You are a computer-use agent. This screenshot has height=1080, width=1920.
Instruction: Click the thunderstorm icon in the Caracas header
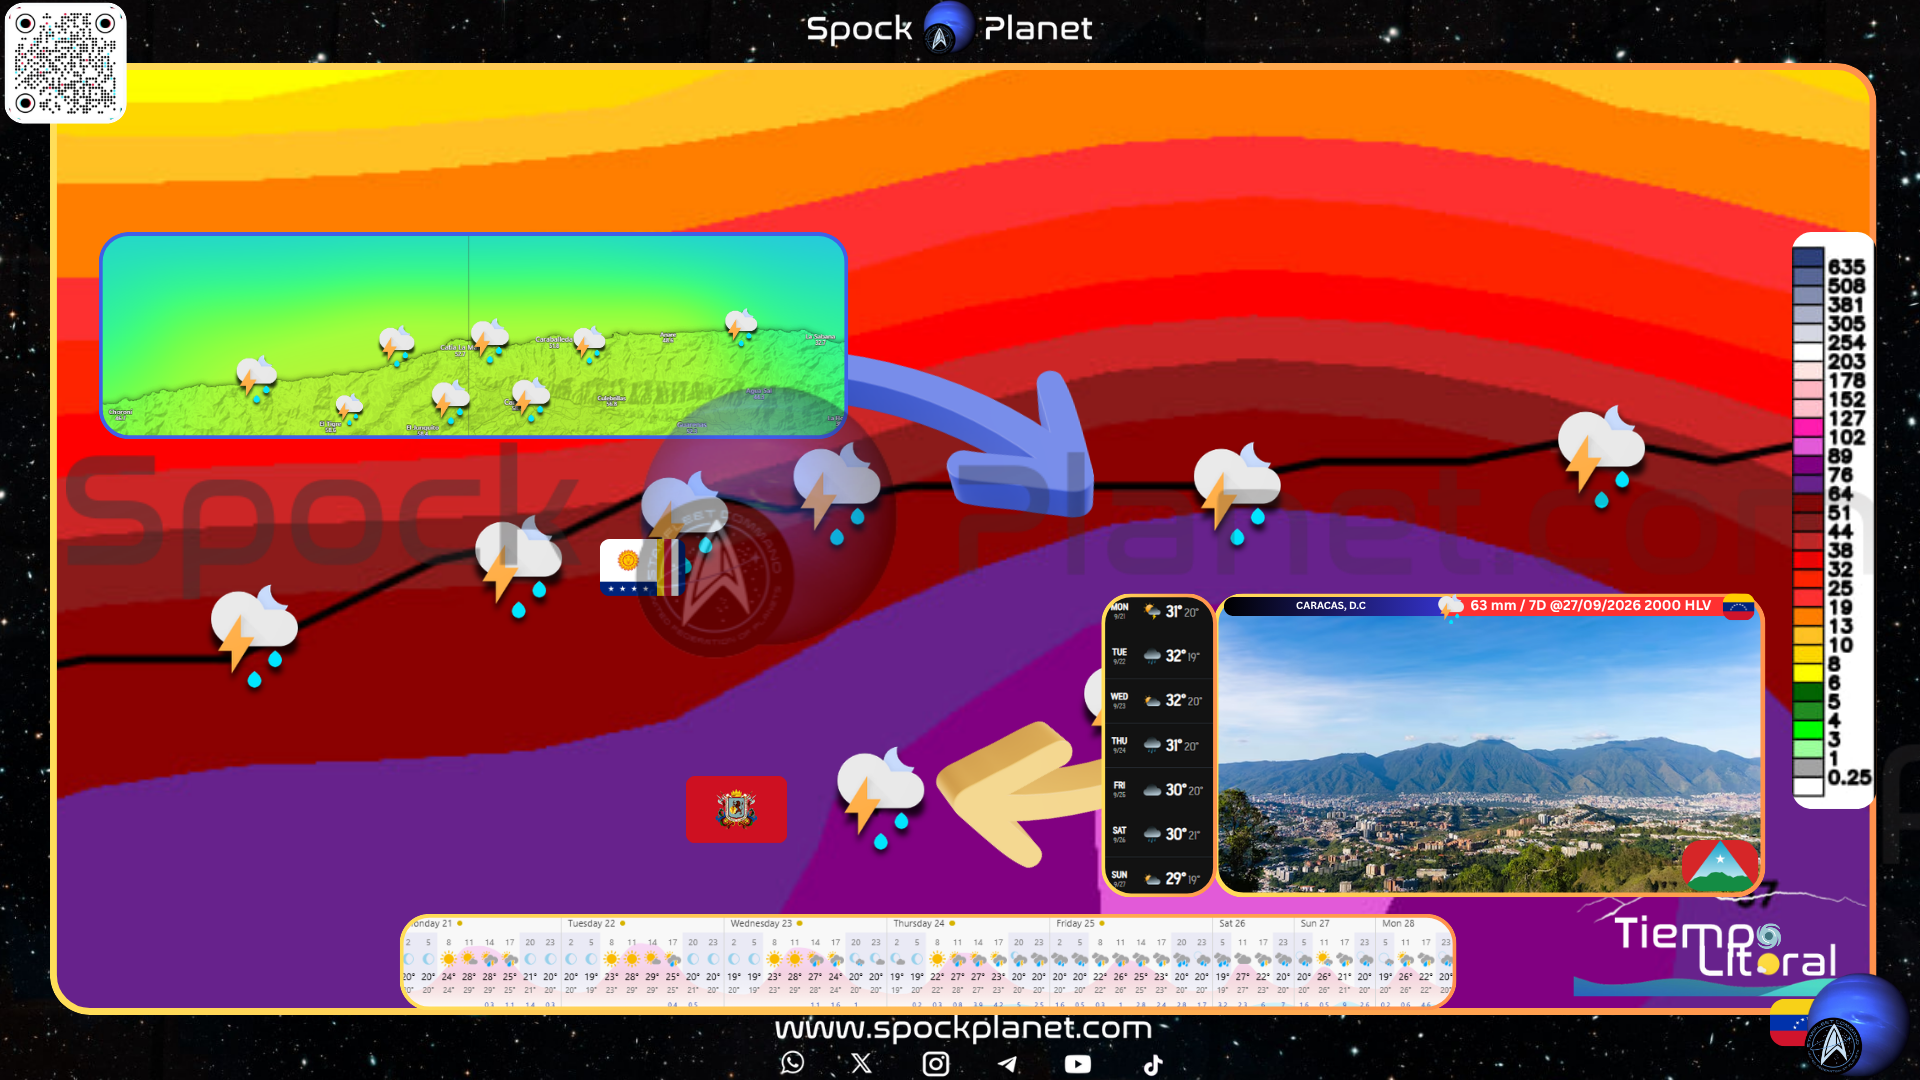1451,607
